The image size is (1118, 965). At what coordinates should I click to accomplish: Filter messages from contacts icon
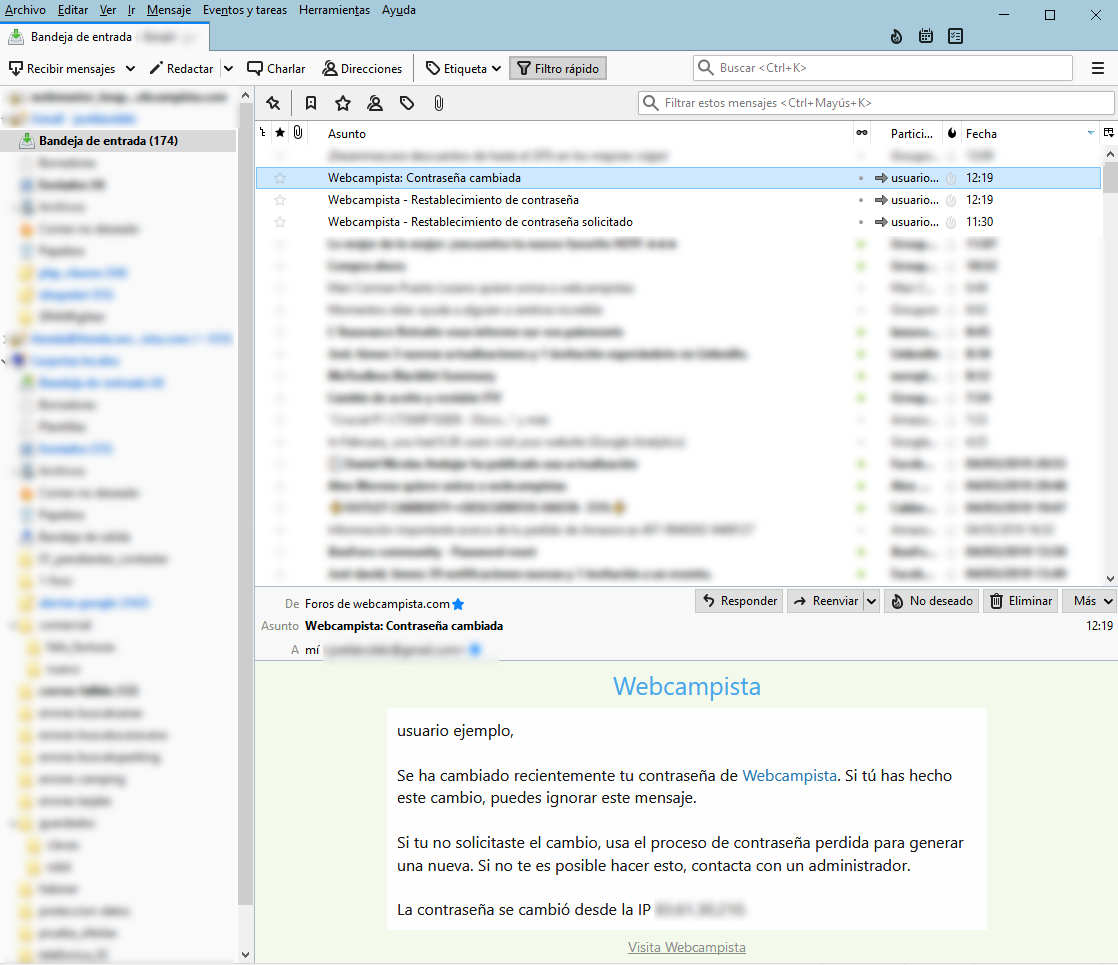[375, 103]
